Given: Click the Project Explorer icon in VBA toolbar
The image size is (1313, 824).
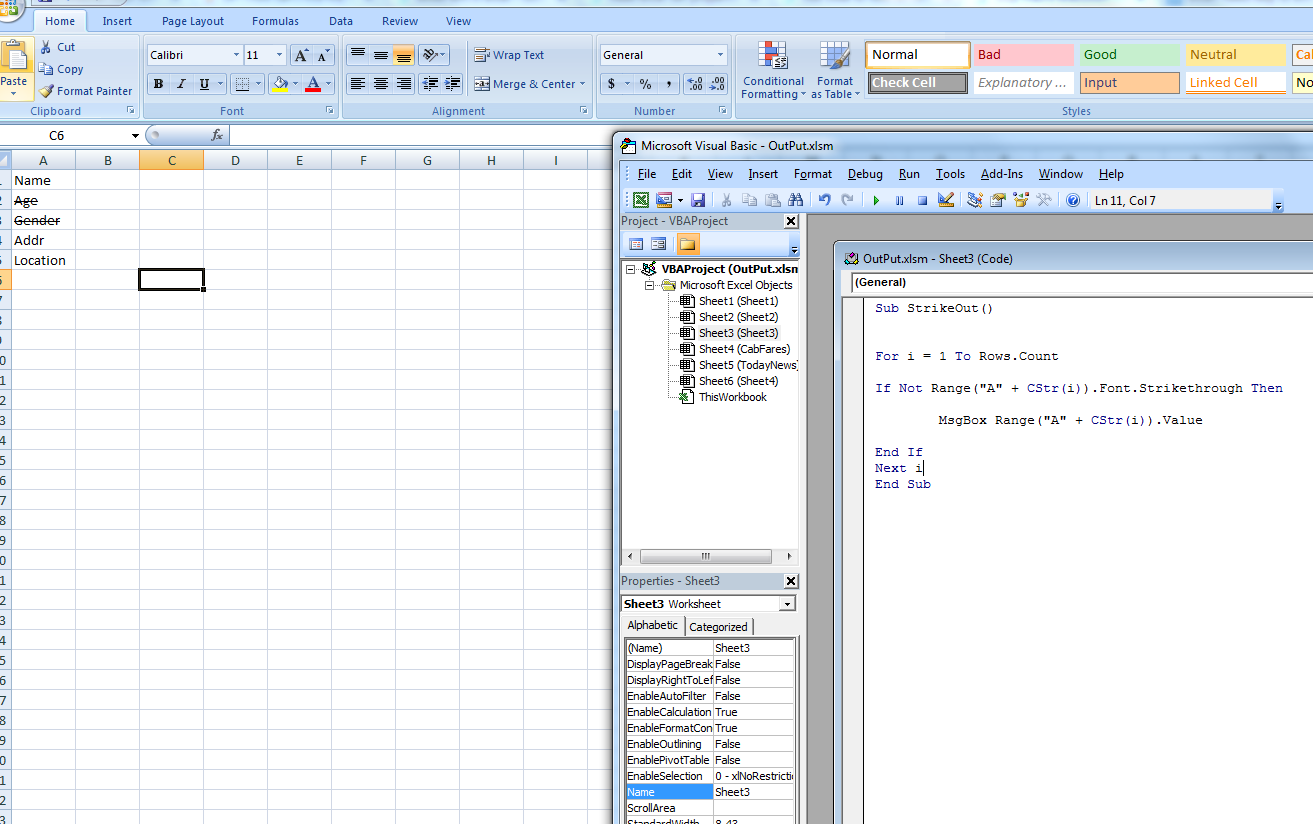Looking at the screenshot, I should click(x=975, y=201).
